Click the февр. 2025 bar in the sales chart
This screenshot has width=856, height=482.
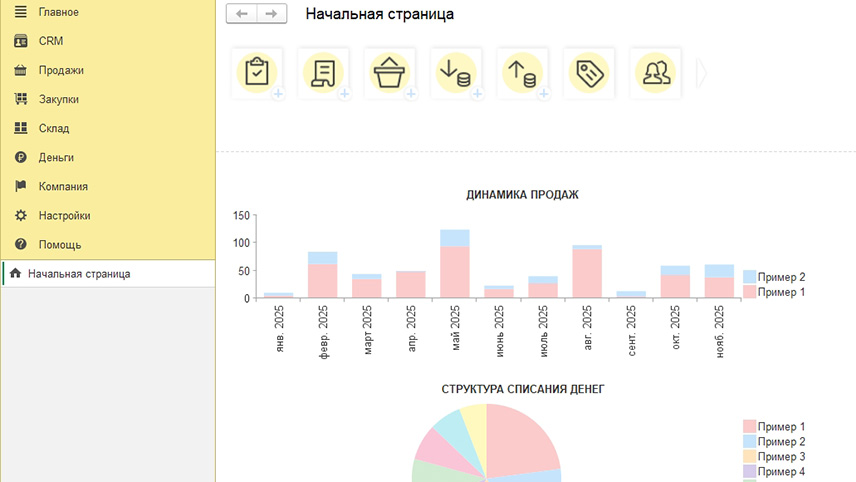click(323, 275)
